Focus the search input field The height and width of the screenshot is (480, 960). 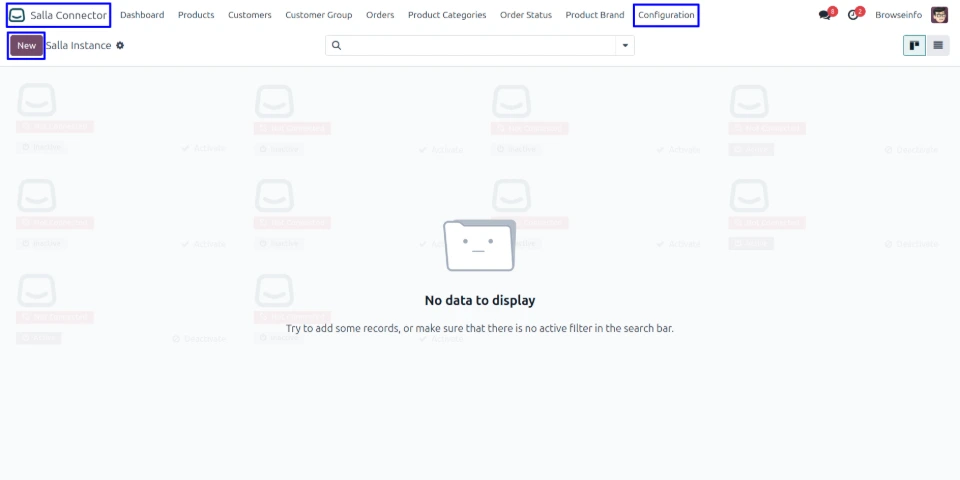[479, 45]
